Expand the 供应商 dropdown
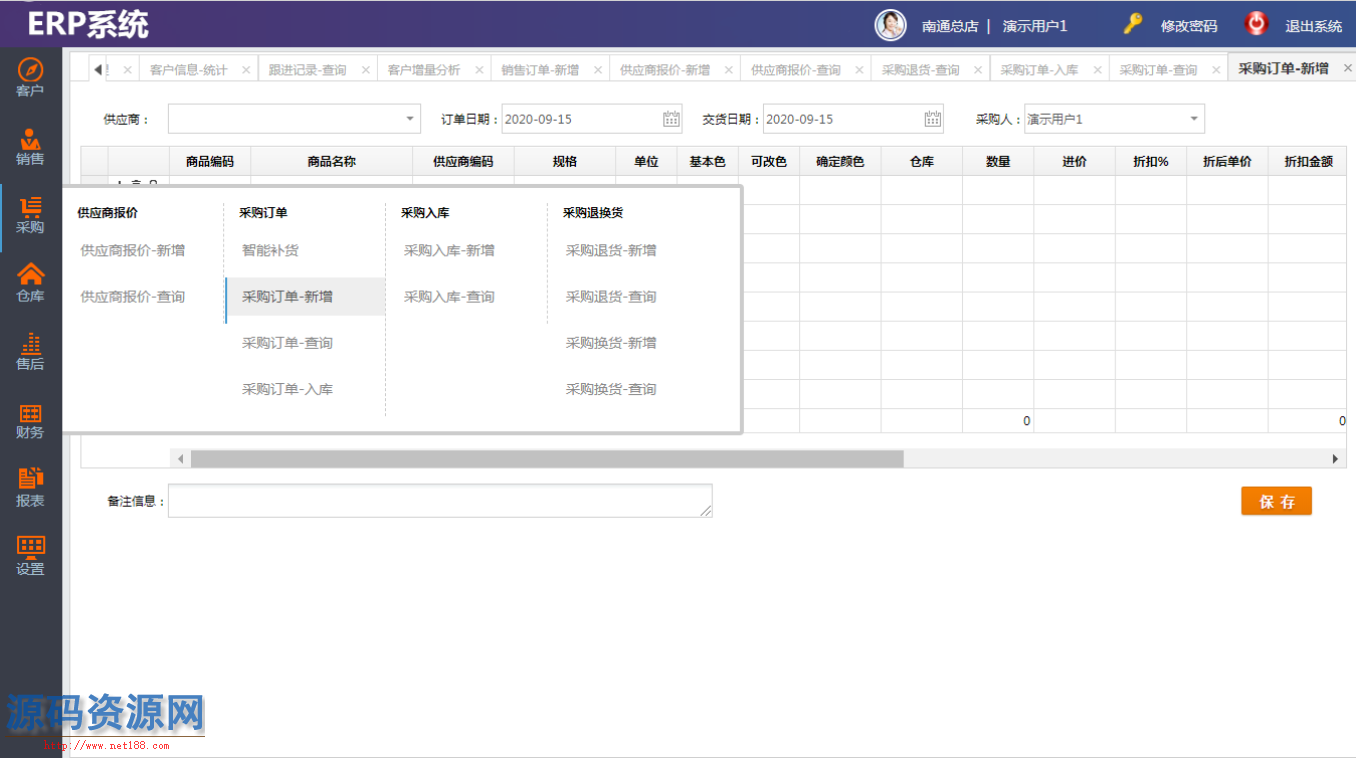This screenshot has height=758, width=1356. [x=410, y=119]
